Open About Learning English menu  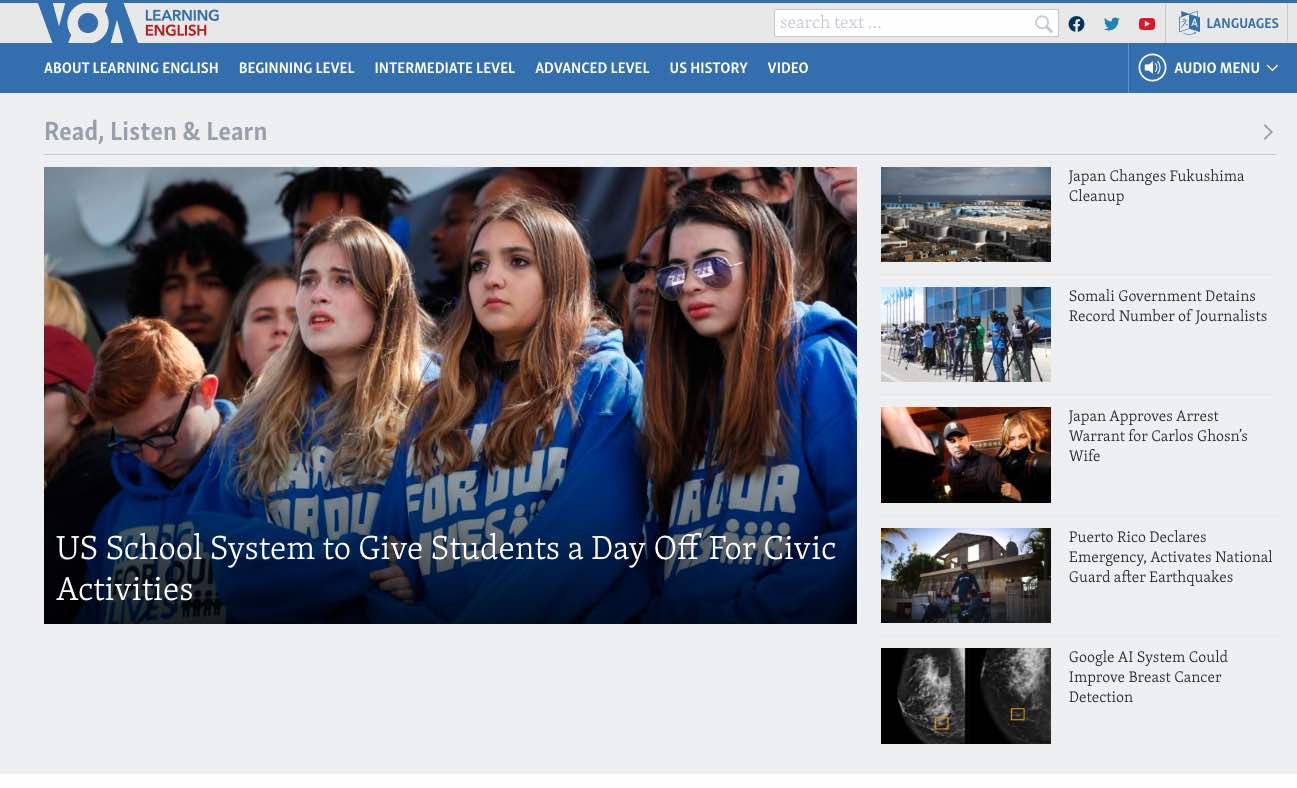point(131,68)
